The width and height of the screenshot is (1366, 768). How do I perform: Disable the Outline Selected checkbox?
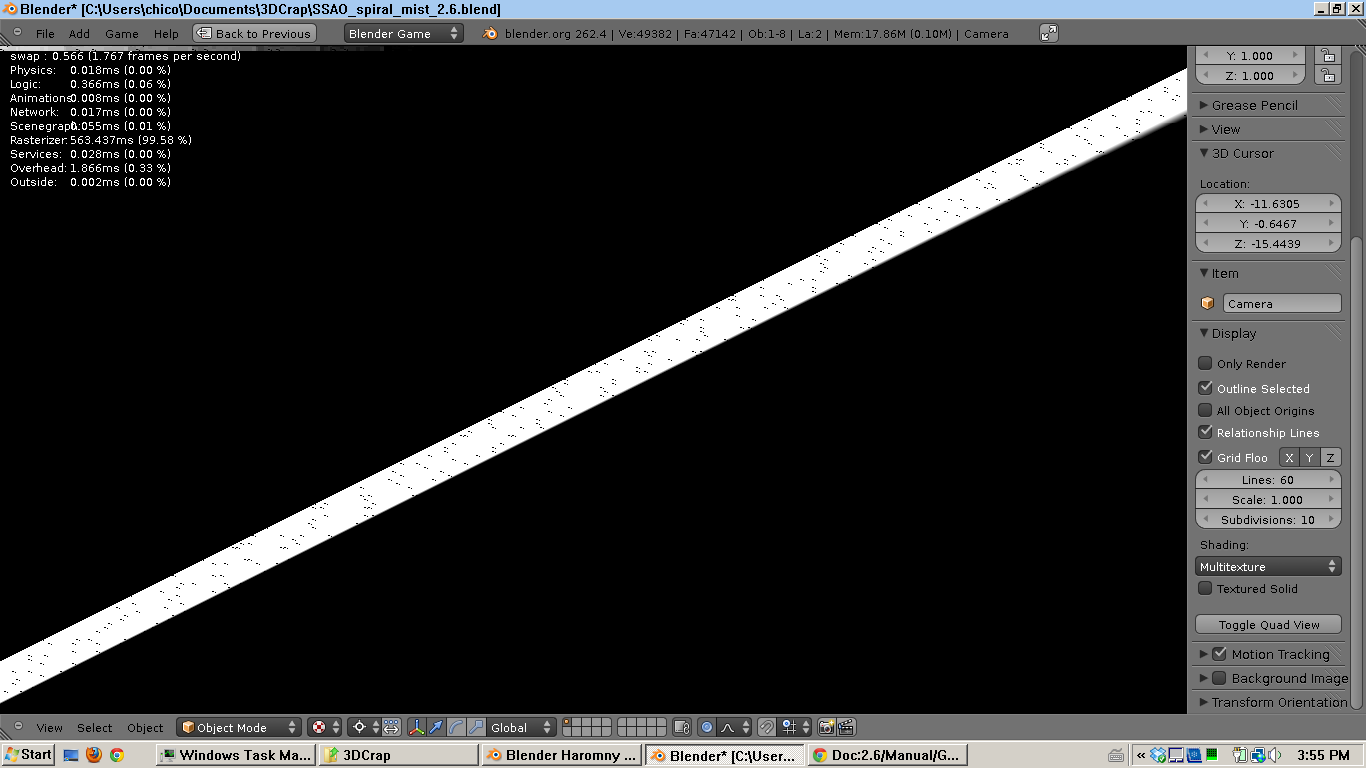point(1205,388)
